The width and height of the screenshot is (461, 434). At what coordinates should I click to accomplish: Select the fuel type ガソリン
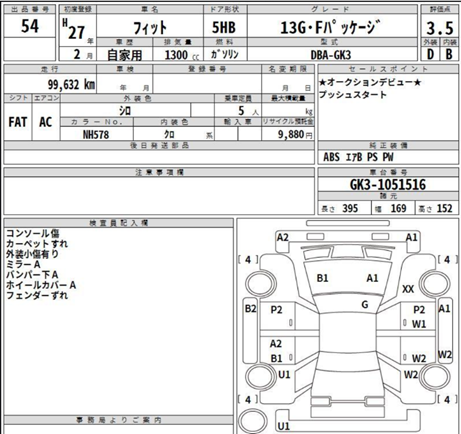pos(225,54)
